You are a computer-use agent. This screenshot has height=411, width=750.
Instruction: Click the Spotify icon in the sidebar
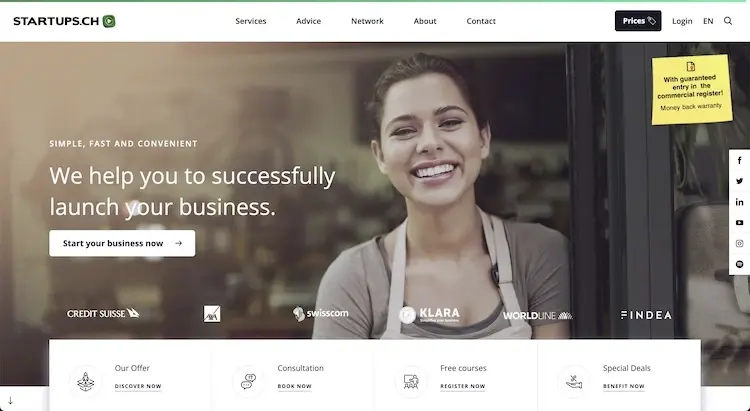[739, 264]
